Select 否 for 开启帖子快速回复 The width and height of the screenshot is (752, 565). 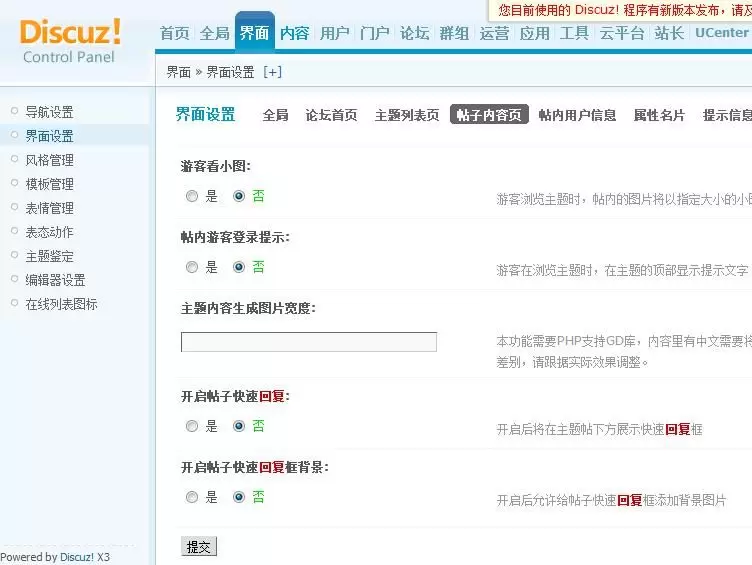(x=239, y=426)
